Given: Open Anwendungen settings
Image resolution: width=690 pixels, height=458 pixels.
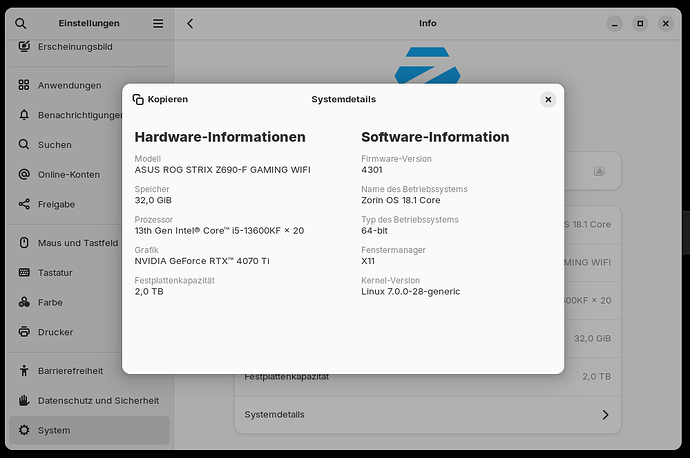Looking at the screenshot, I should 89,85.
